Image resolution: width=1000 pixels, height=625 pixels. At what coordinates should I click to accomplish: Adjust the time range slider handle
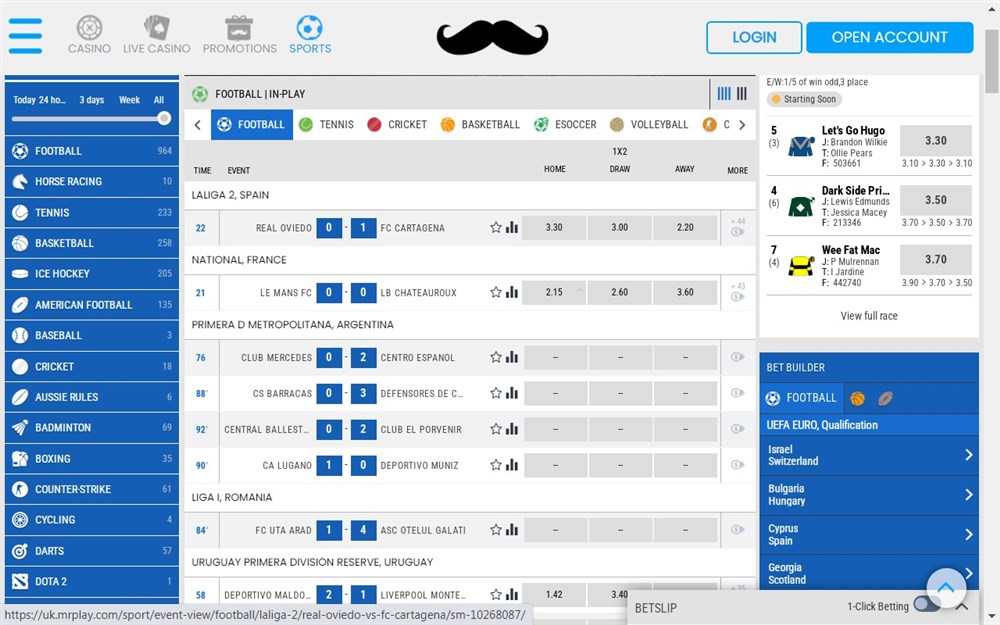(x=164, y=118)
